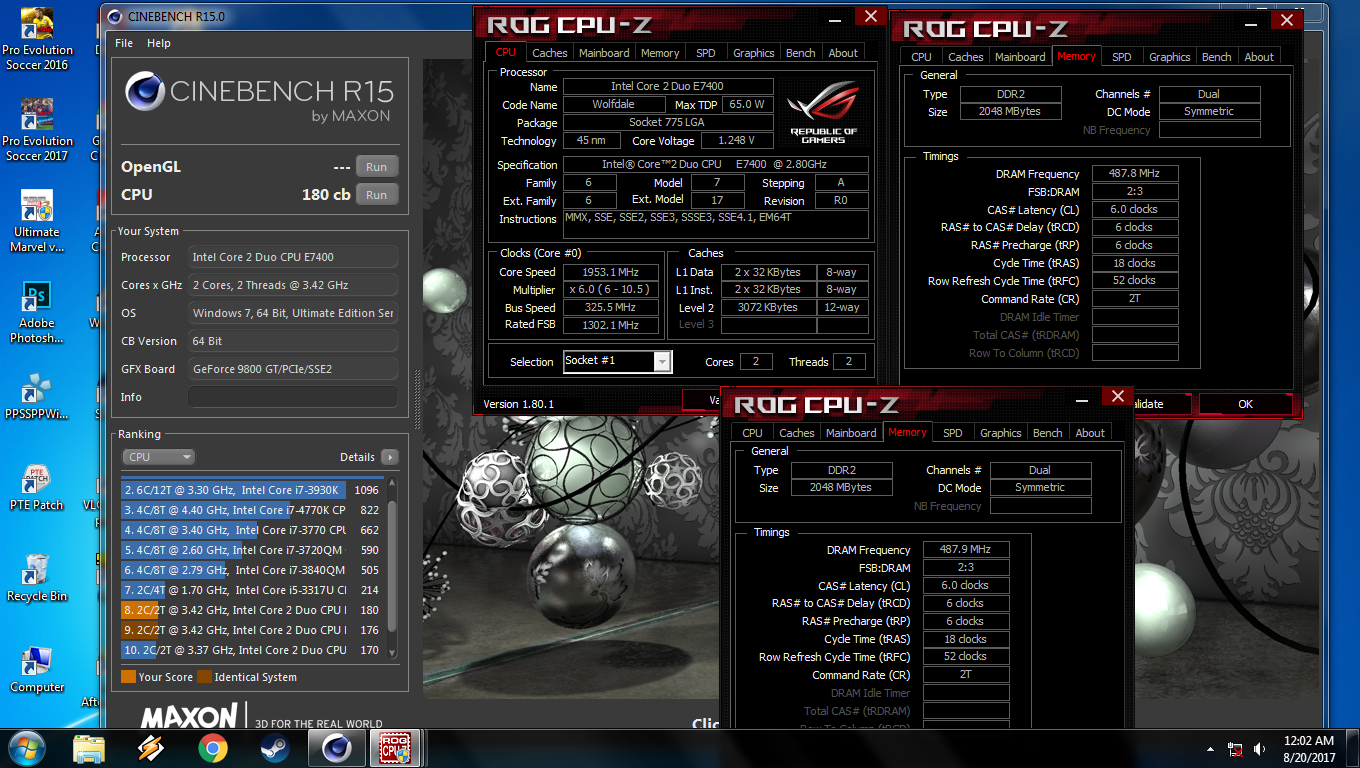
Task: Select ranking row i5-3317U score 214
Action: pyautogui.click(x=252, y=590)
